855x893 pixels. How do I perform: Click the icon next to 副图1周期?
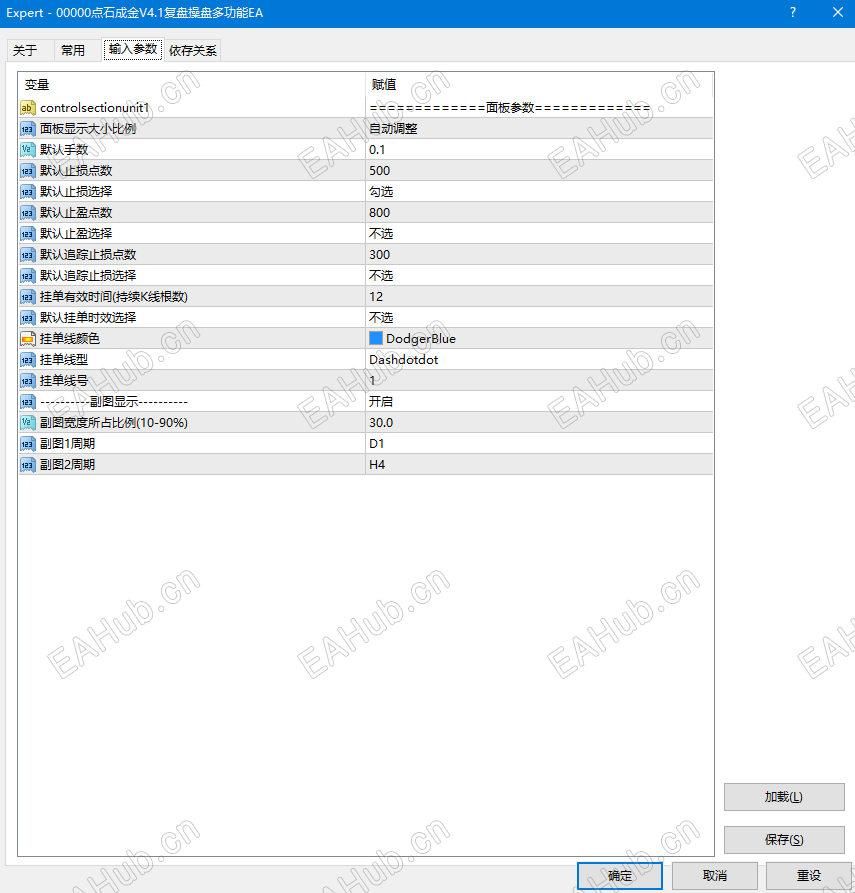tap(27, 444)
